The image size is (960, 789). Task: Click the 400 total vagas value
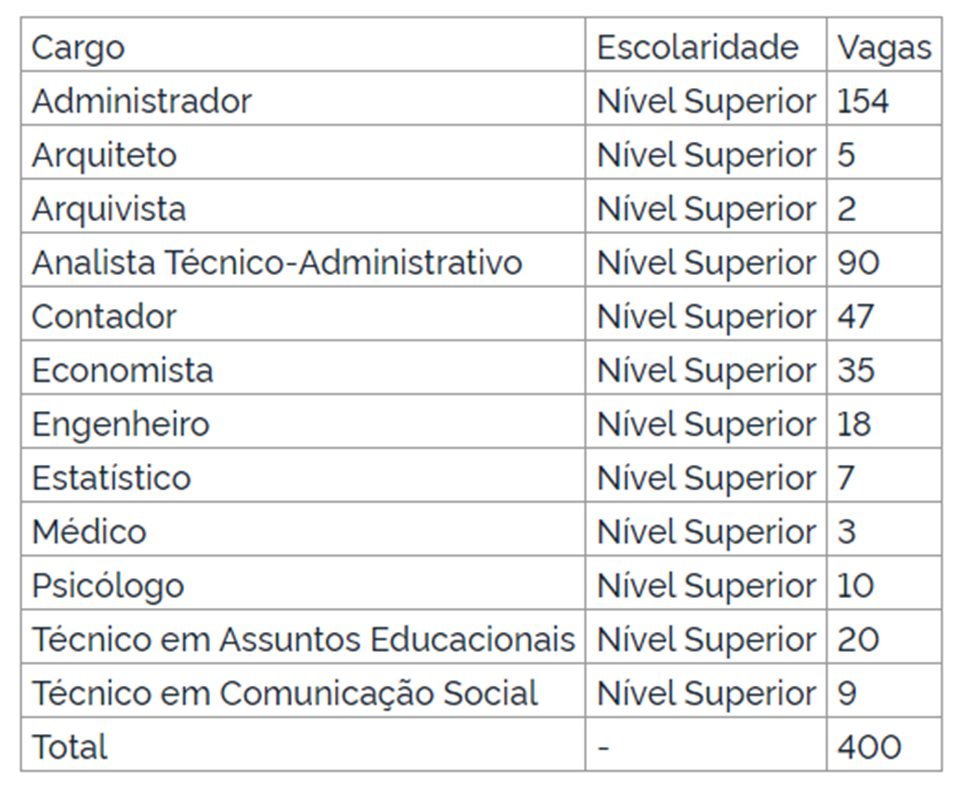869,747
